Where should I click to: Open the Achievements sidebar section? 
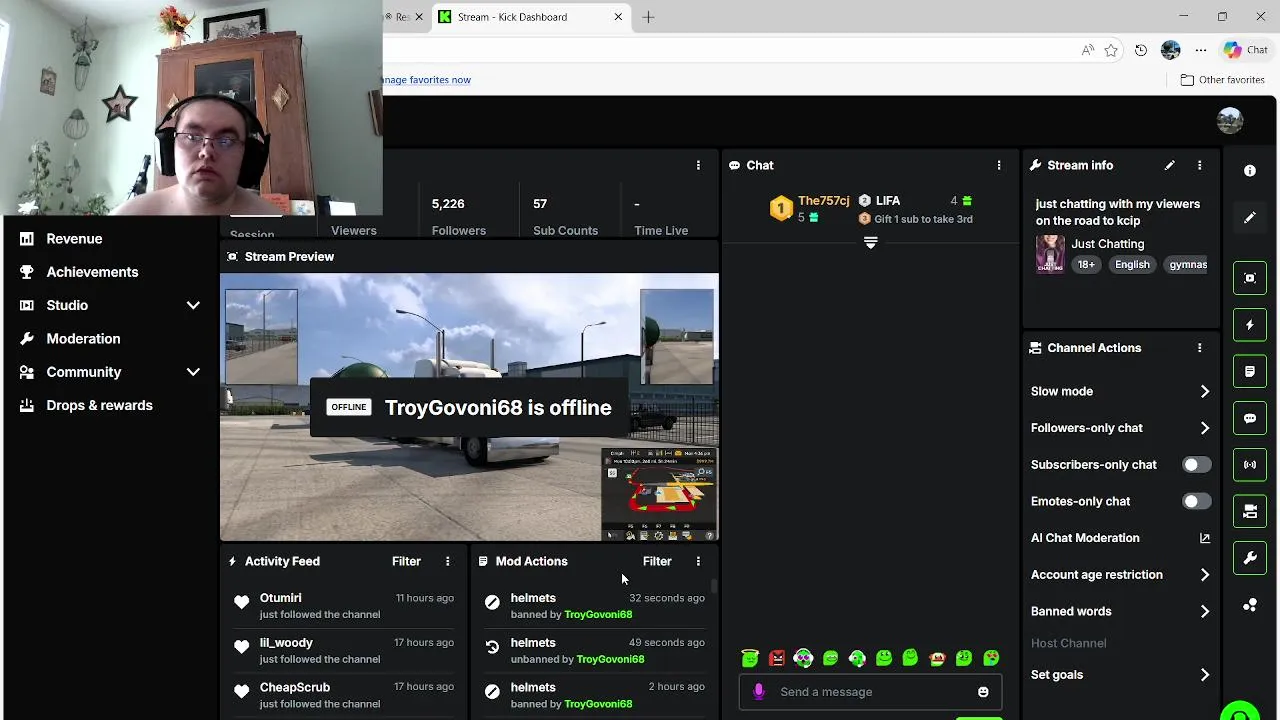tap(92, 272)
